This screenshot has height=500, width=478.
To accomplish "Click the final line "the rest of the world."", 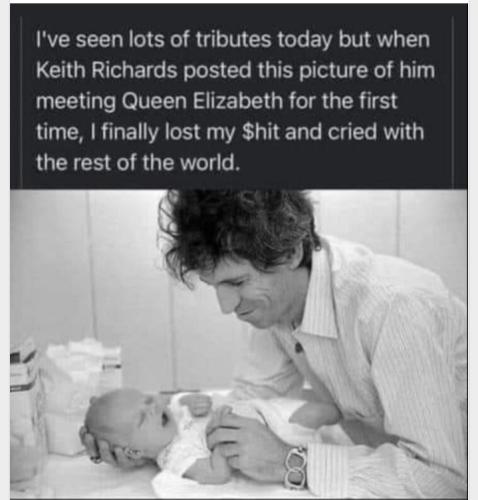I will click(x=138, y=163).
